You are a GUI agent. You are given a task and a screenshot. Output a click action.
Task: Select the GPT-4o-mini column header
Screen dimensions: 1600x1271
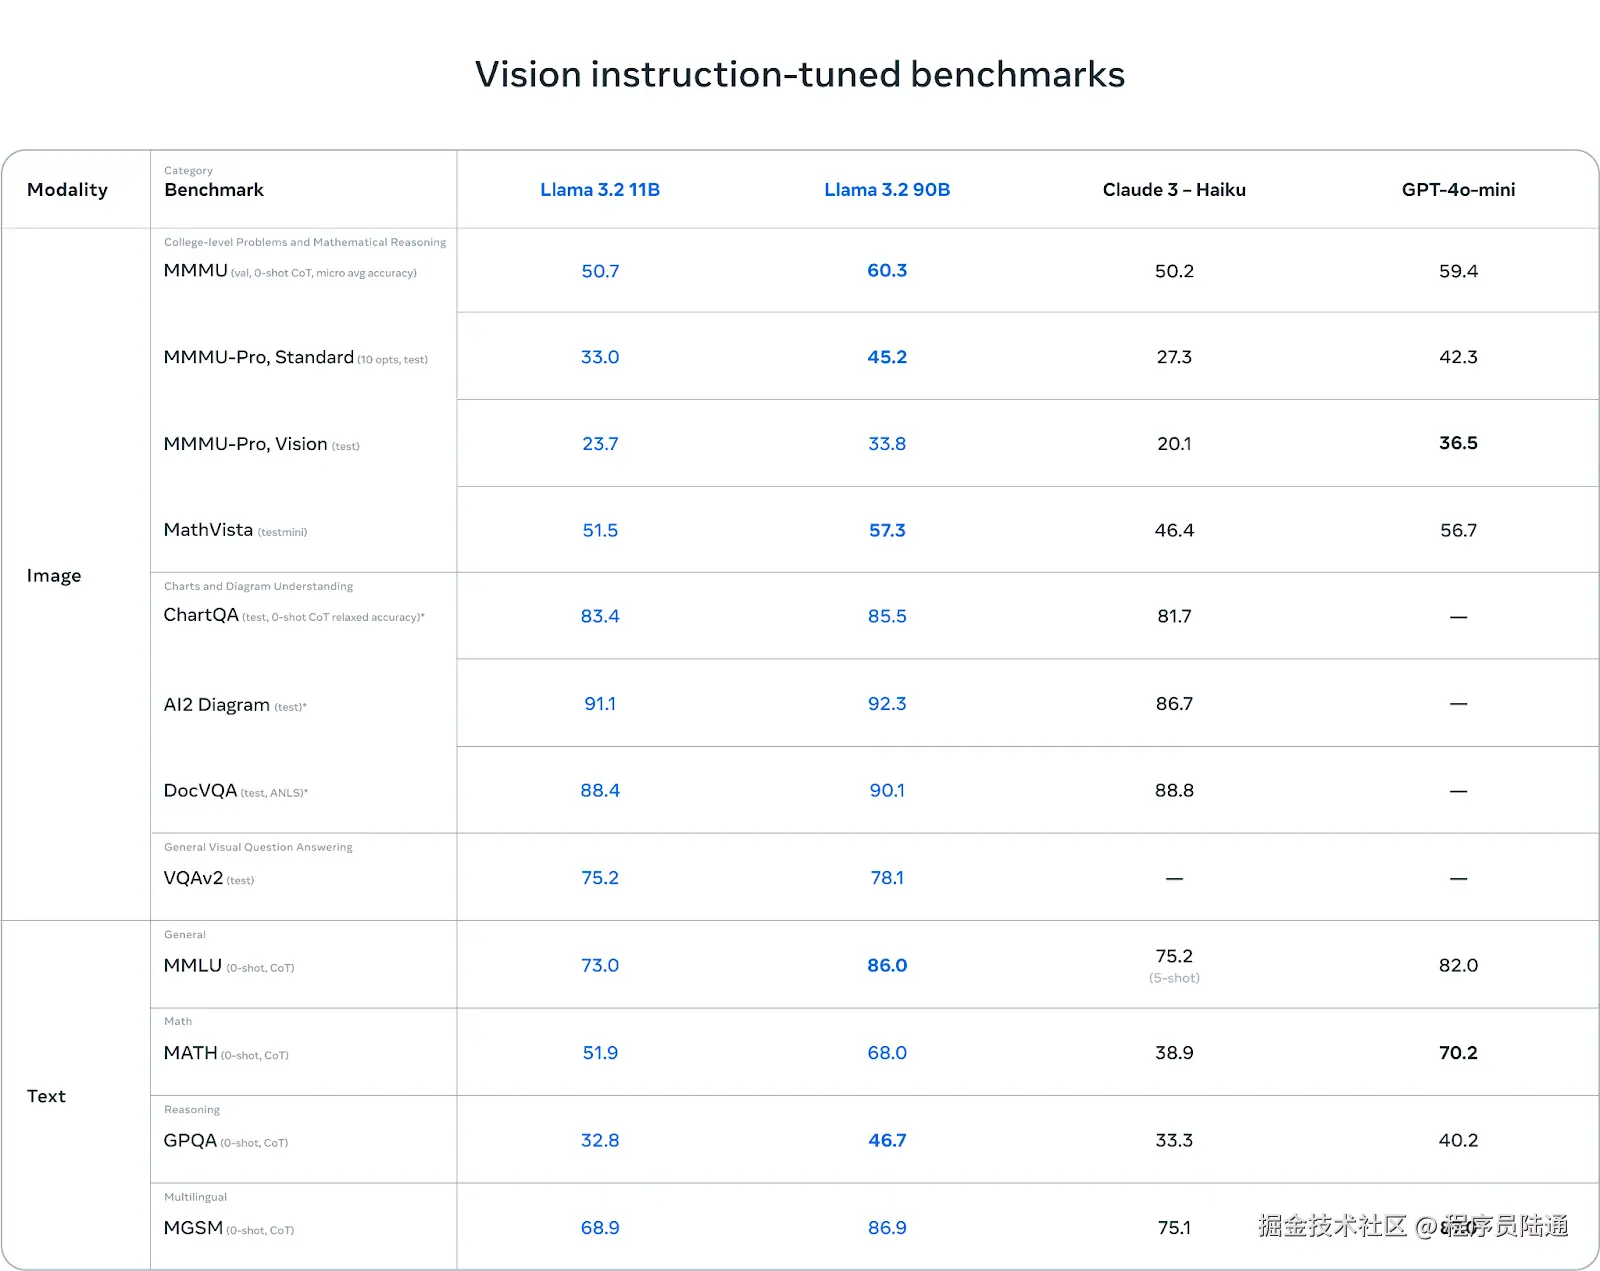pyautogui.click(x=1458, y=190)
